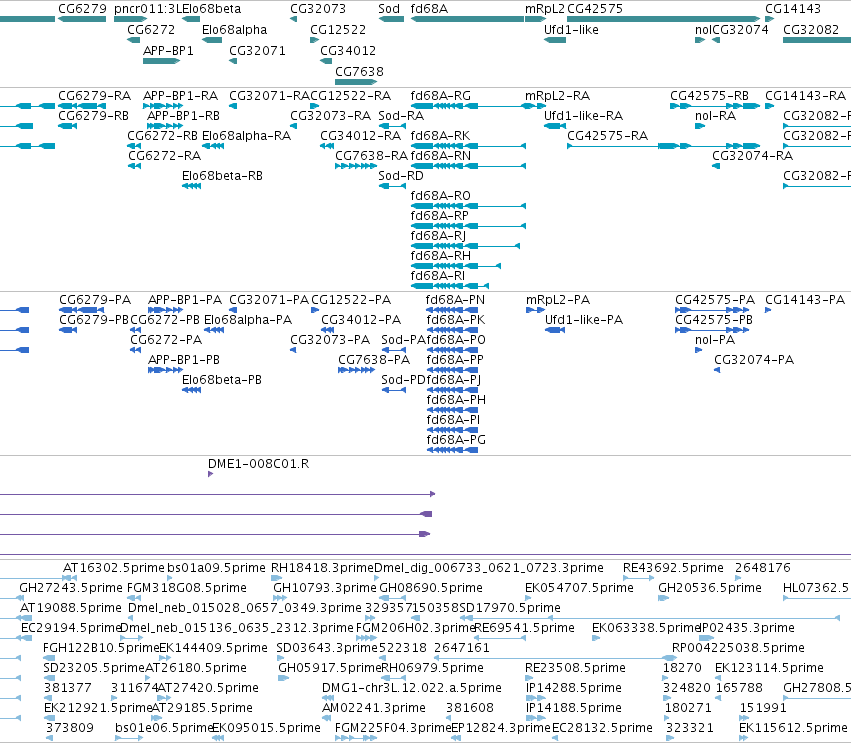Click protein APP-BP1-PB
The image size is (851, 743).
[183, 360]
